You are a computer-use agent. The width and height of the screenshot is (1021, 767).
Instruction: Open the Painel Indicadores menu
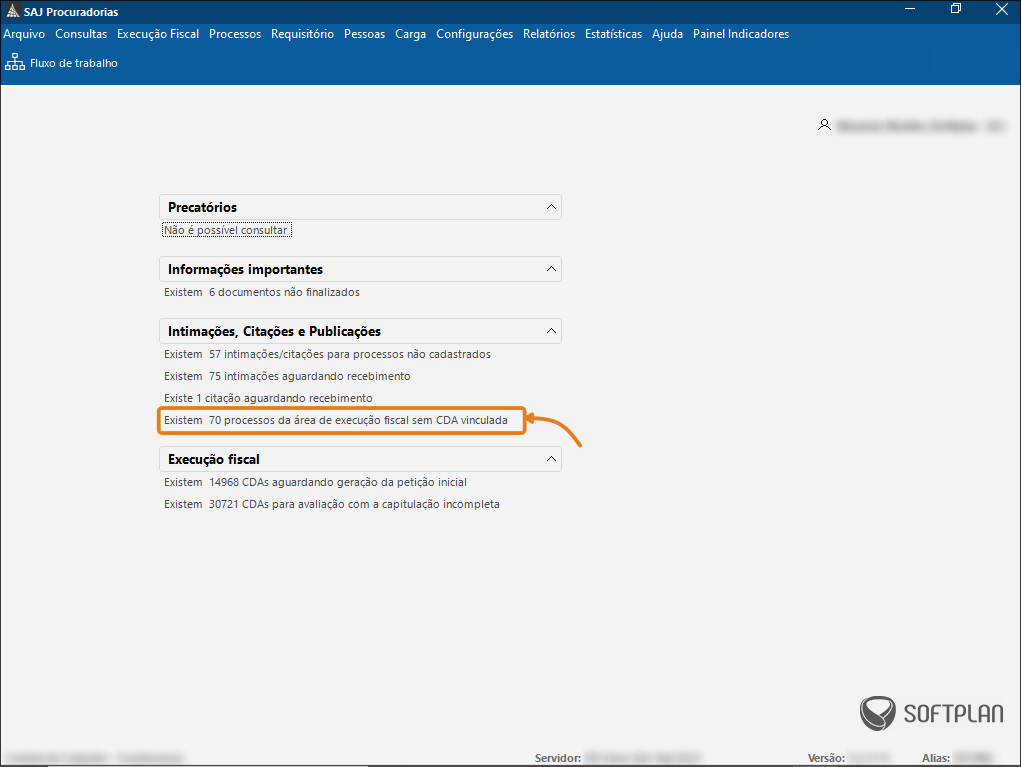[741, 34]
